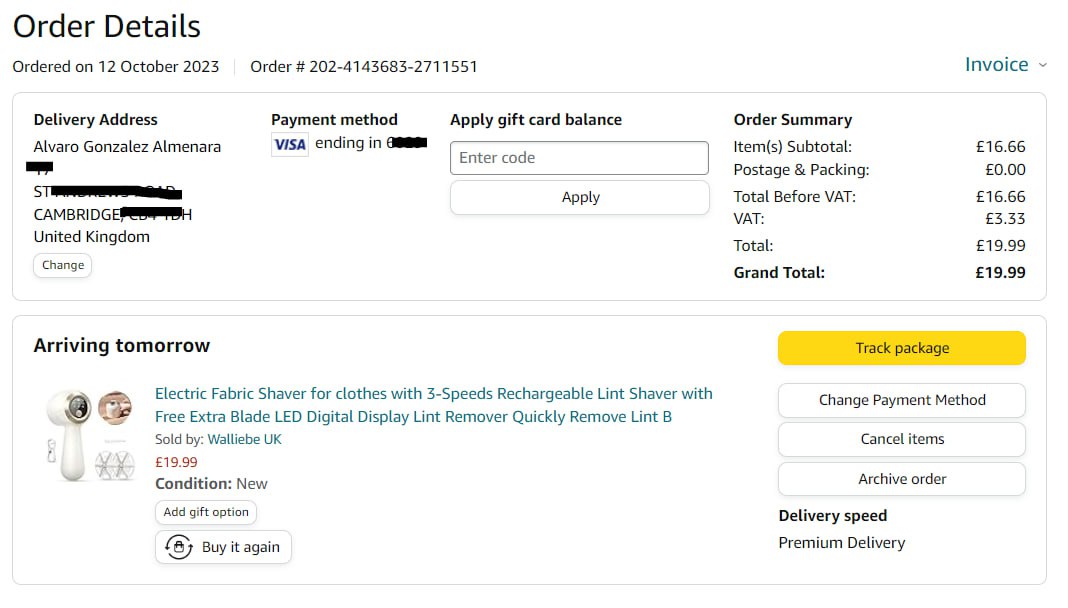The height and width of the screenshot is (608, 1068).
Task: Click the yellow Track package button
Action: pyautogui.click(x=901, y=348)
